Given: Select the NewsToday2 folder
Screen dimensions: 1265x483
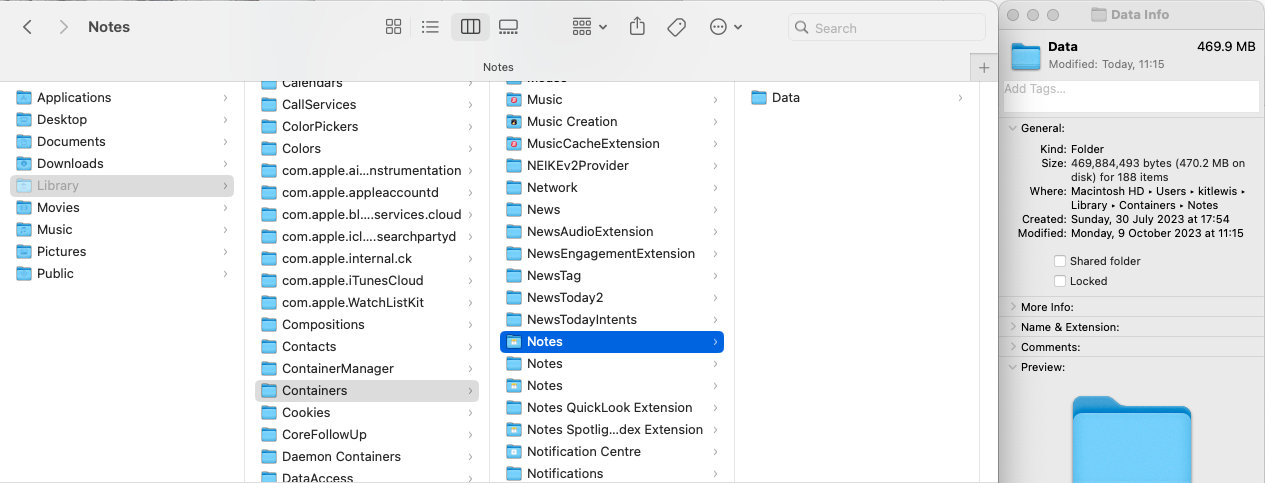Looking at the screenshot, I should pos(612,297).
